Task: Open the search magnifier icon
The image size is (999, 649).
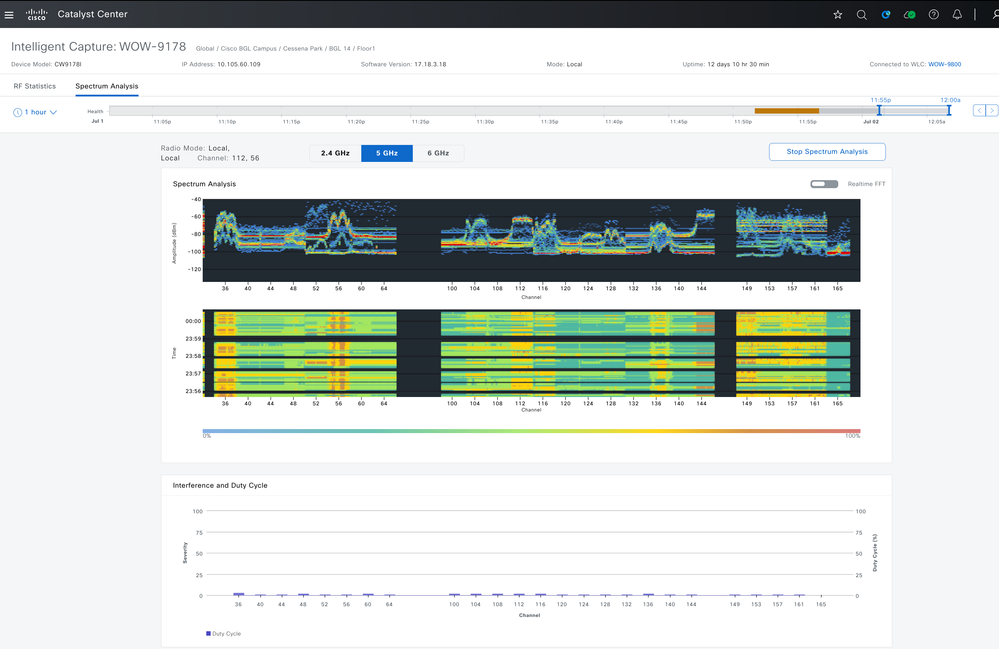Action: pos(861,15)
